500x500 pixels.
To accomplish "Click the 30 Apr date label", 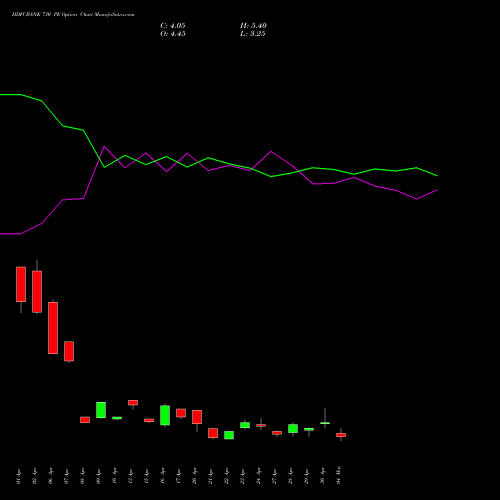I will tap(322, 476).
